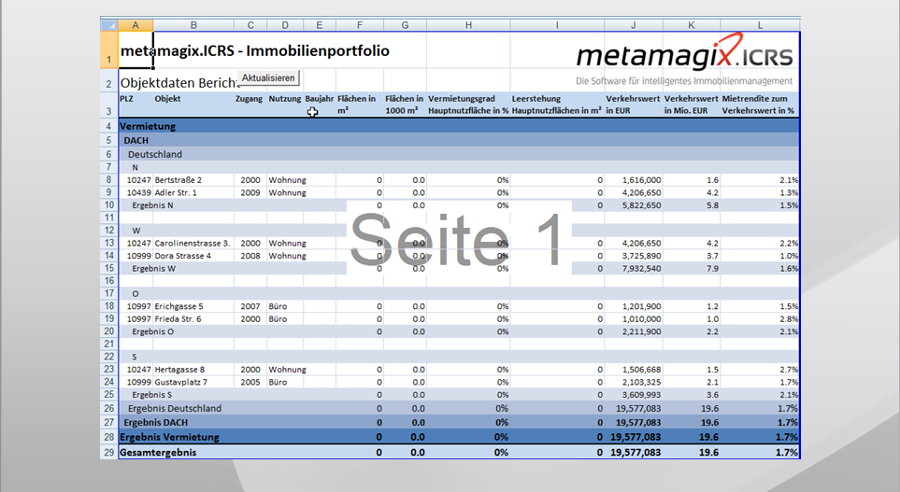Image resolution: width=900 pixels, height=492 pixels.
Task: Select row 21 header
Action: pyautogui.click(x=109, y=344)
